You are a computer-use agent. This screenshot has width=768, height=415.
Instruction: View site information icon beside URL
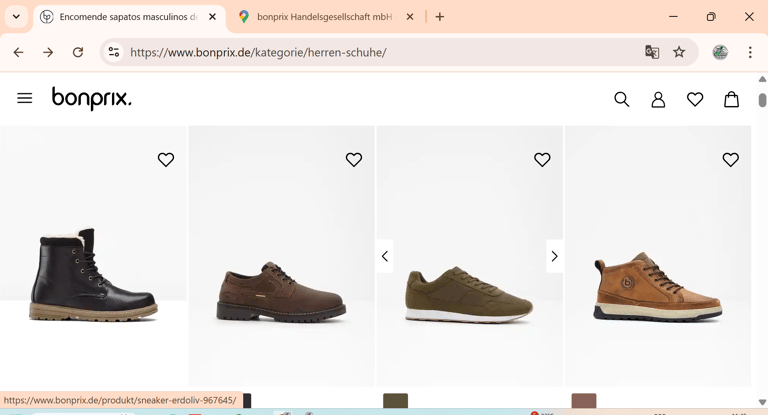click(114, 52)
